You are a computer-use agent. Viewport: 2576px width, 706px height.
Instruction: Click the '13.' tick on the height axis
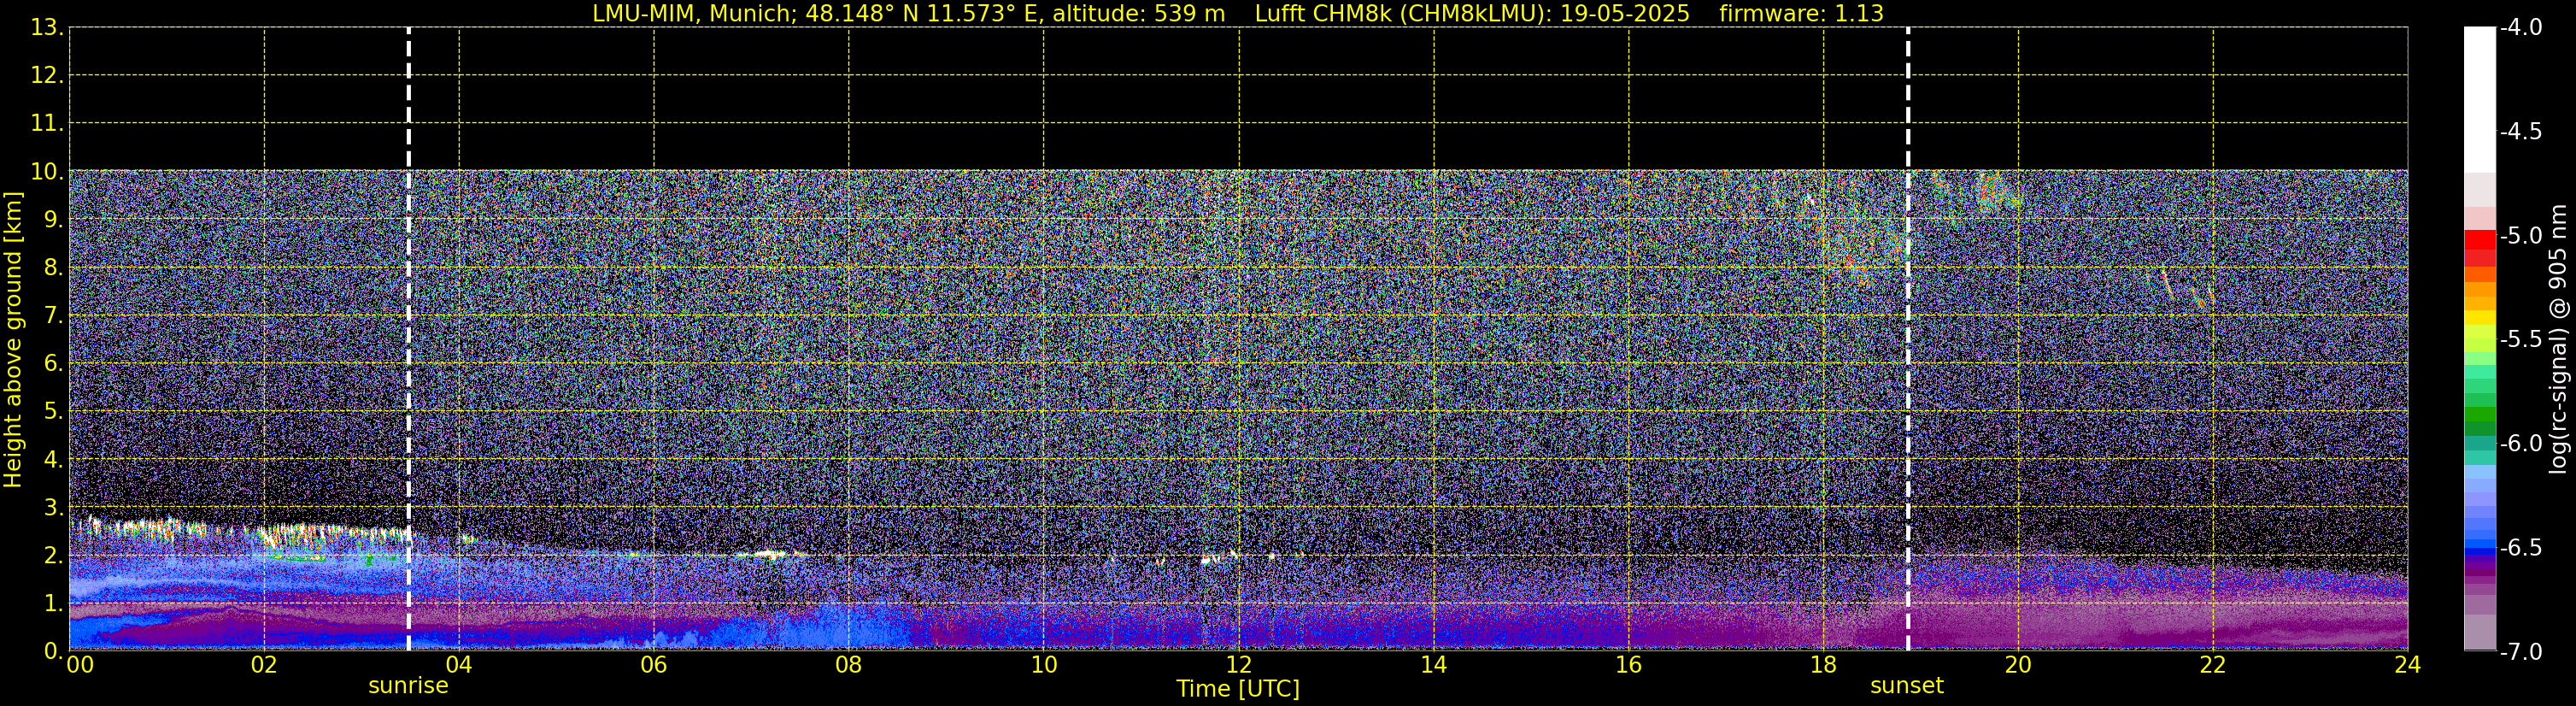click(47, 28)
